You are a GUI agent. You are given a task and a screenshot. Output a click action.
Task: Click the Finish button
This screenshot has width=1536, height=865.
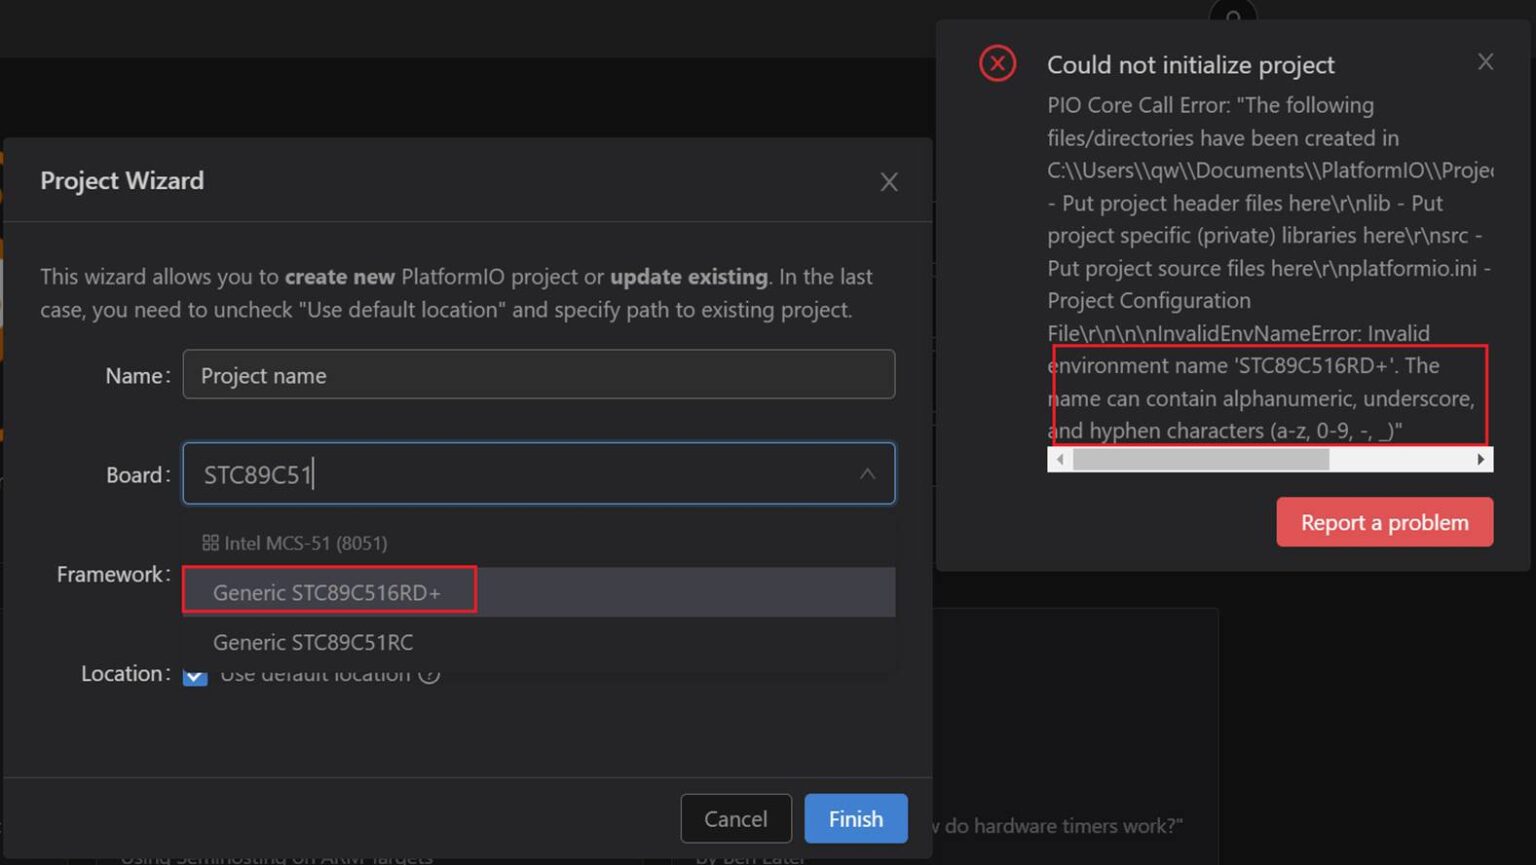coord(855,818)
